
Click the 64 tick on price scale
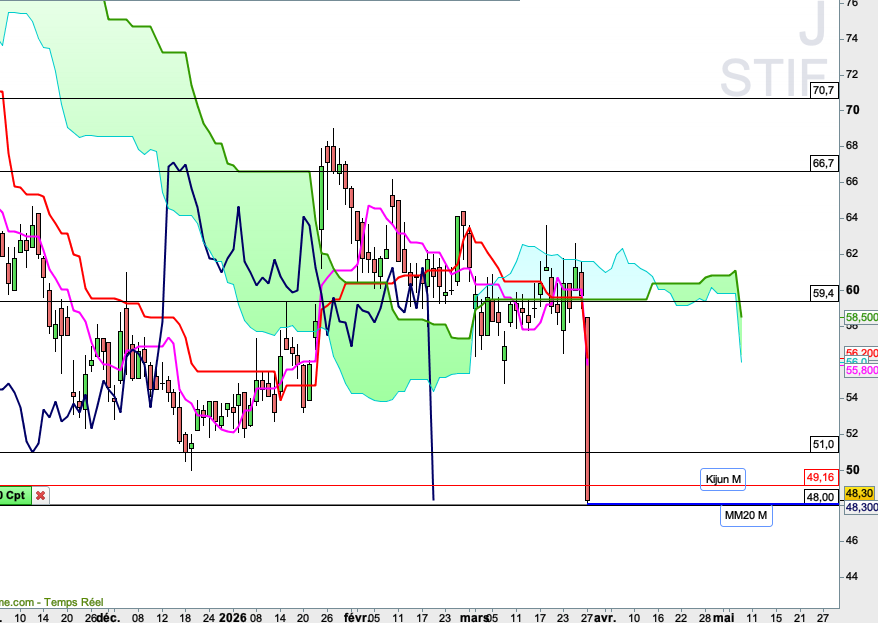tap(852, 218)
